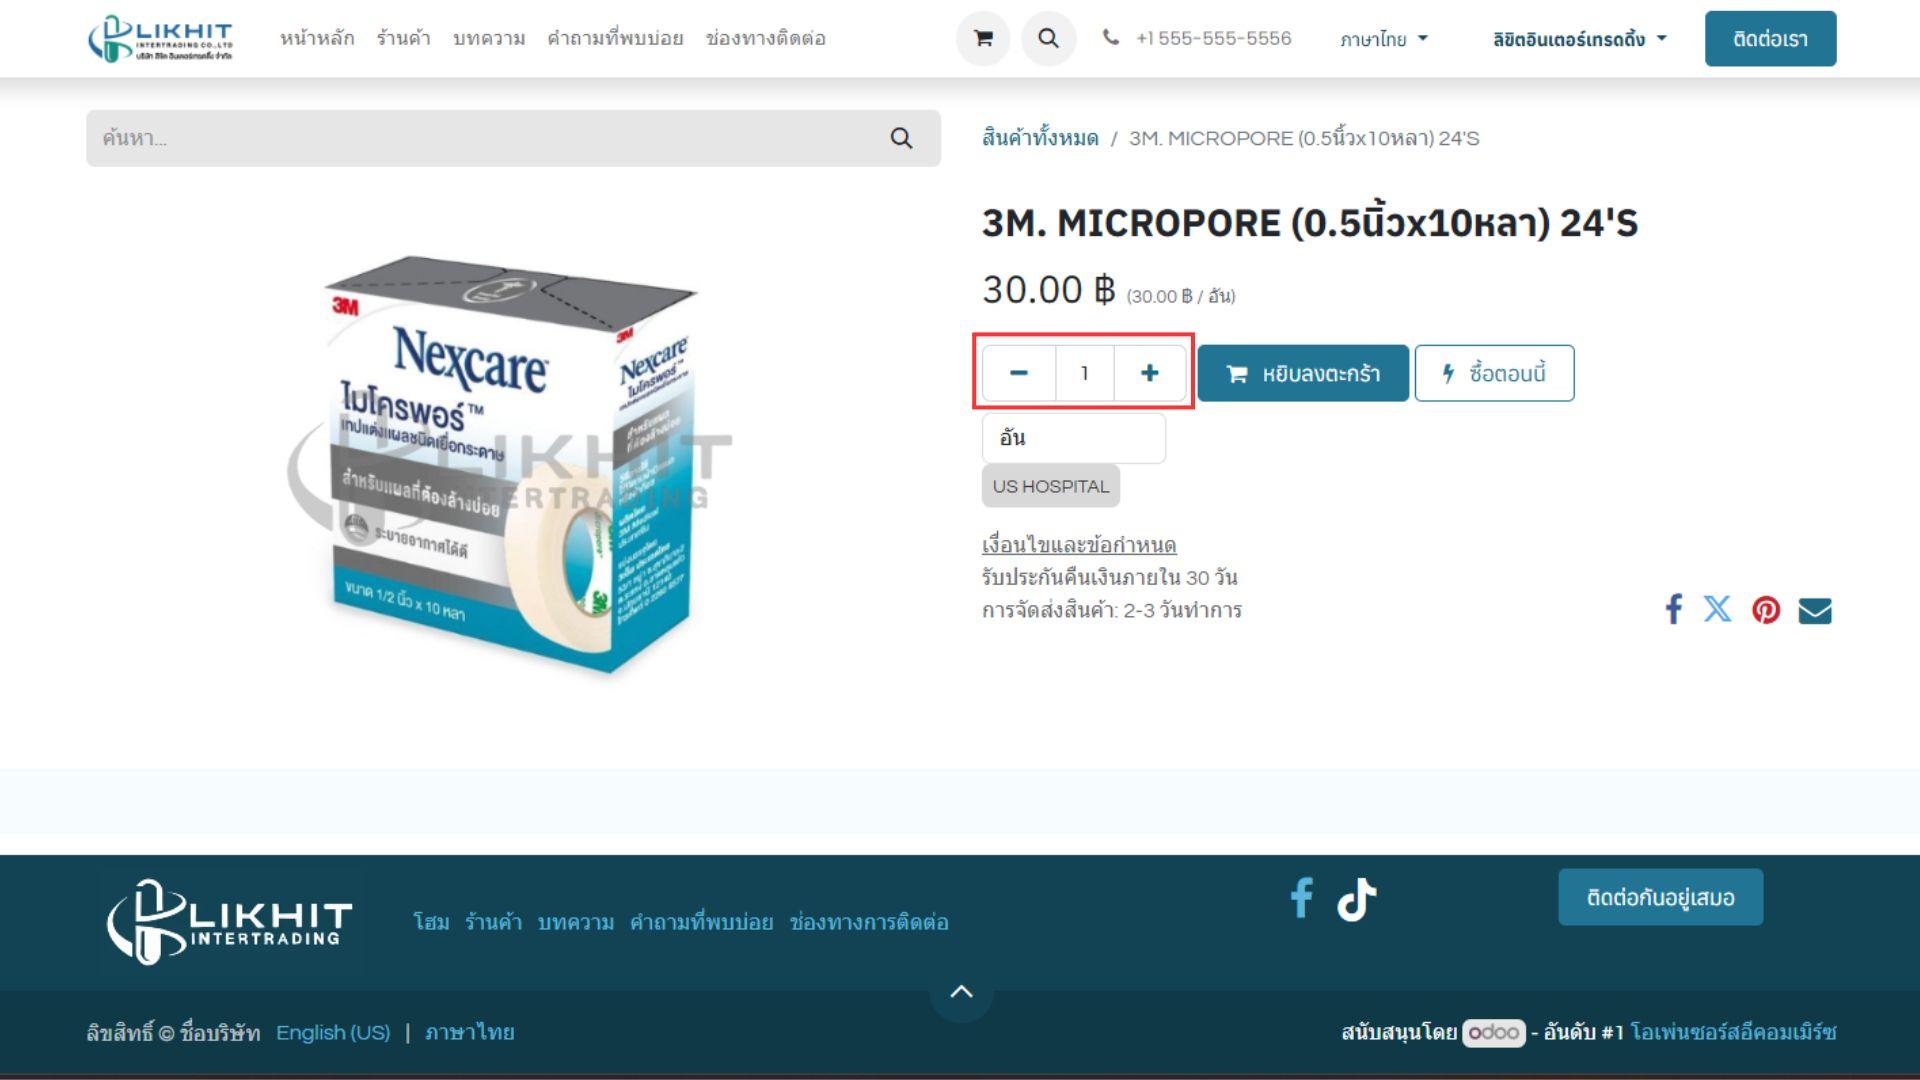Click the Likhit Intertrading footer logo
Image resolution: width=1920 pixels, height=1080 pixels.
[x=230, y=921]
